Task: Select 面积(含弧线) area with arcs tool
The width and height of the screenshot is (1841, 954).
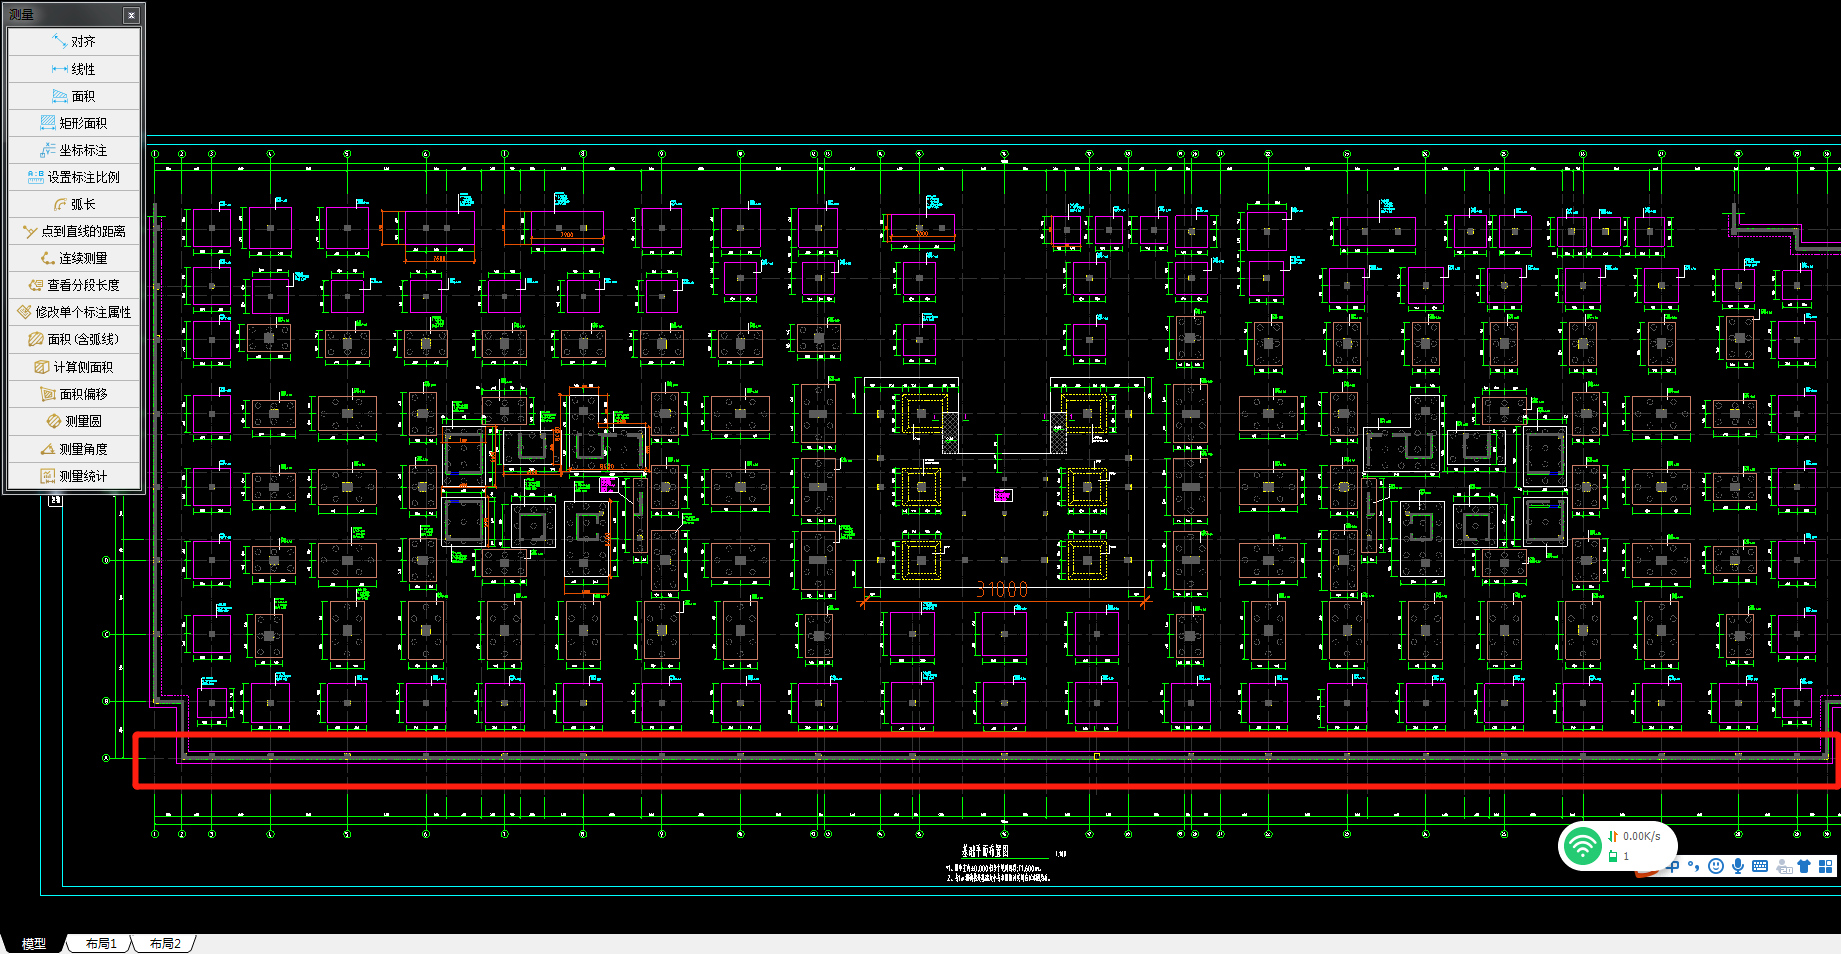Action: tap(74, 339)
